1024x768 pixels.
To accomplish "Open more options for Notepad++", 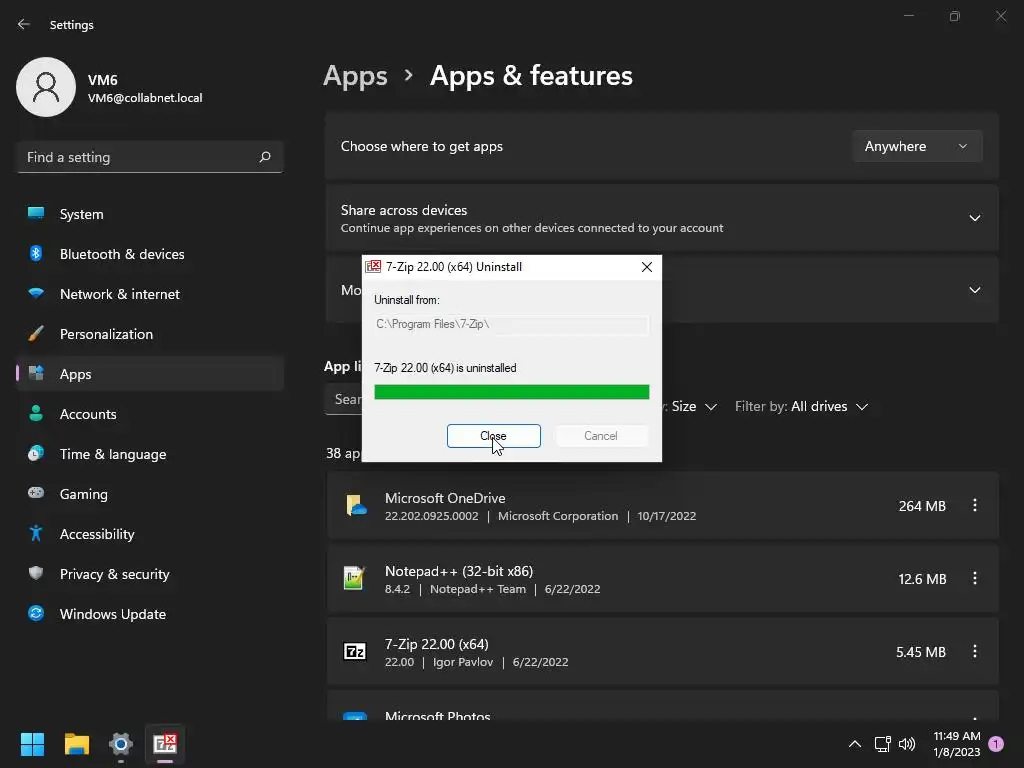I will (974, 579).
